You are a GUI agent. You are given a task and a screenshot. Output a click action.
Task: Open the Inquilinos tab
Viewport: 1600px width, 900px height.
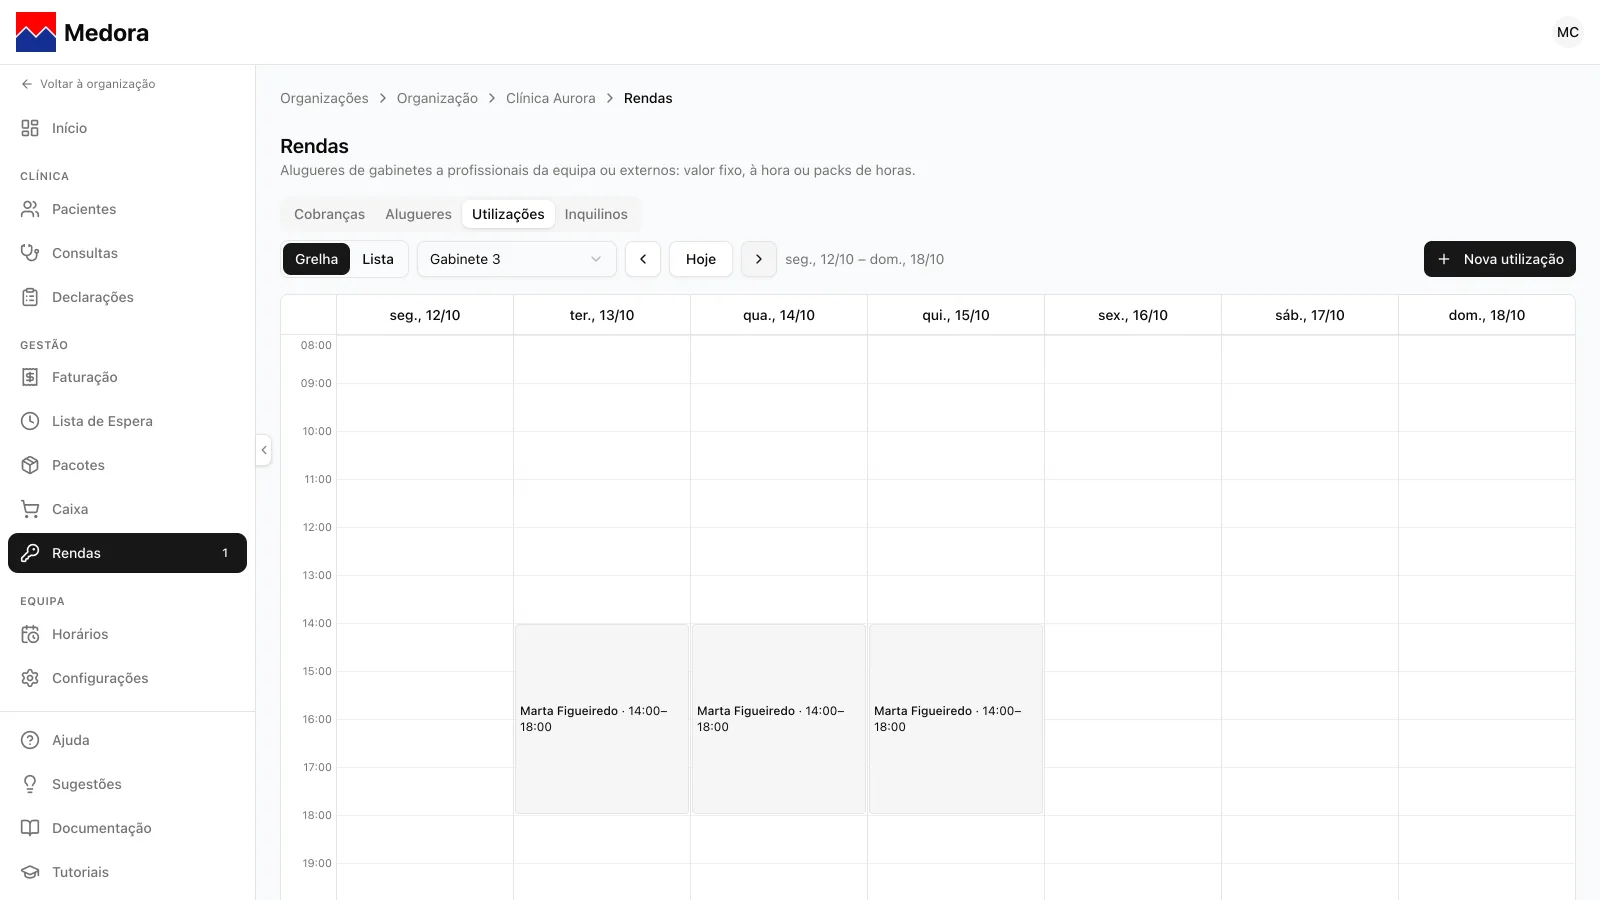pos(596,214)
